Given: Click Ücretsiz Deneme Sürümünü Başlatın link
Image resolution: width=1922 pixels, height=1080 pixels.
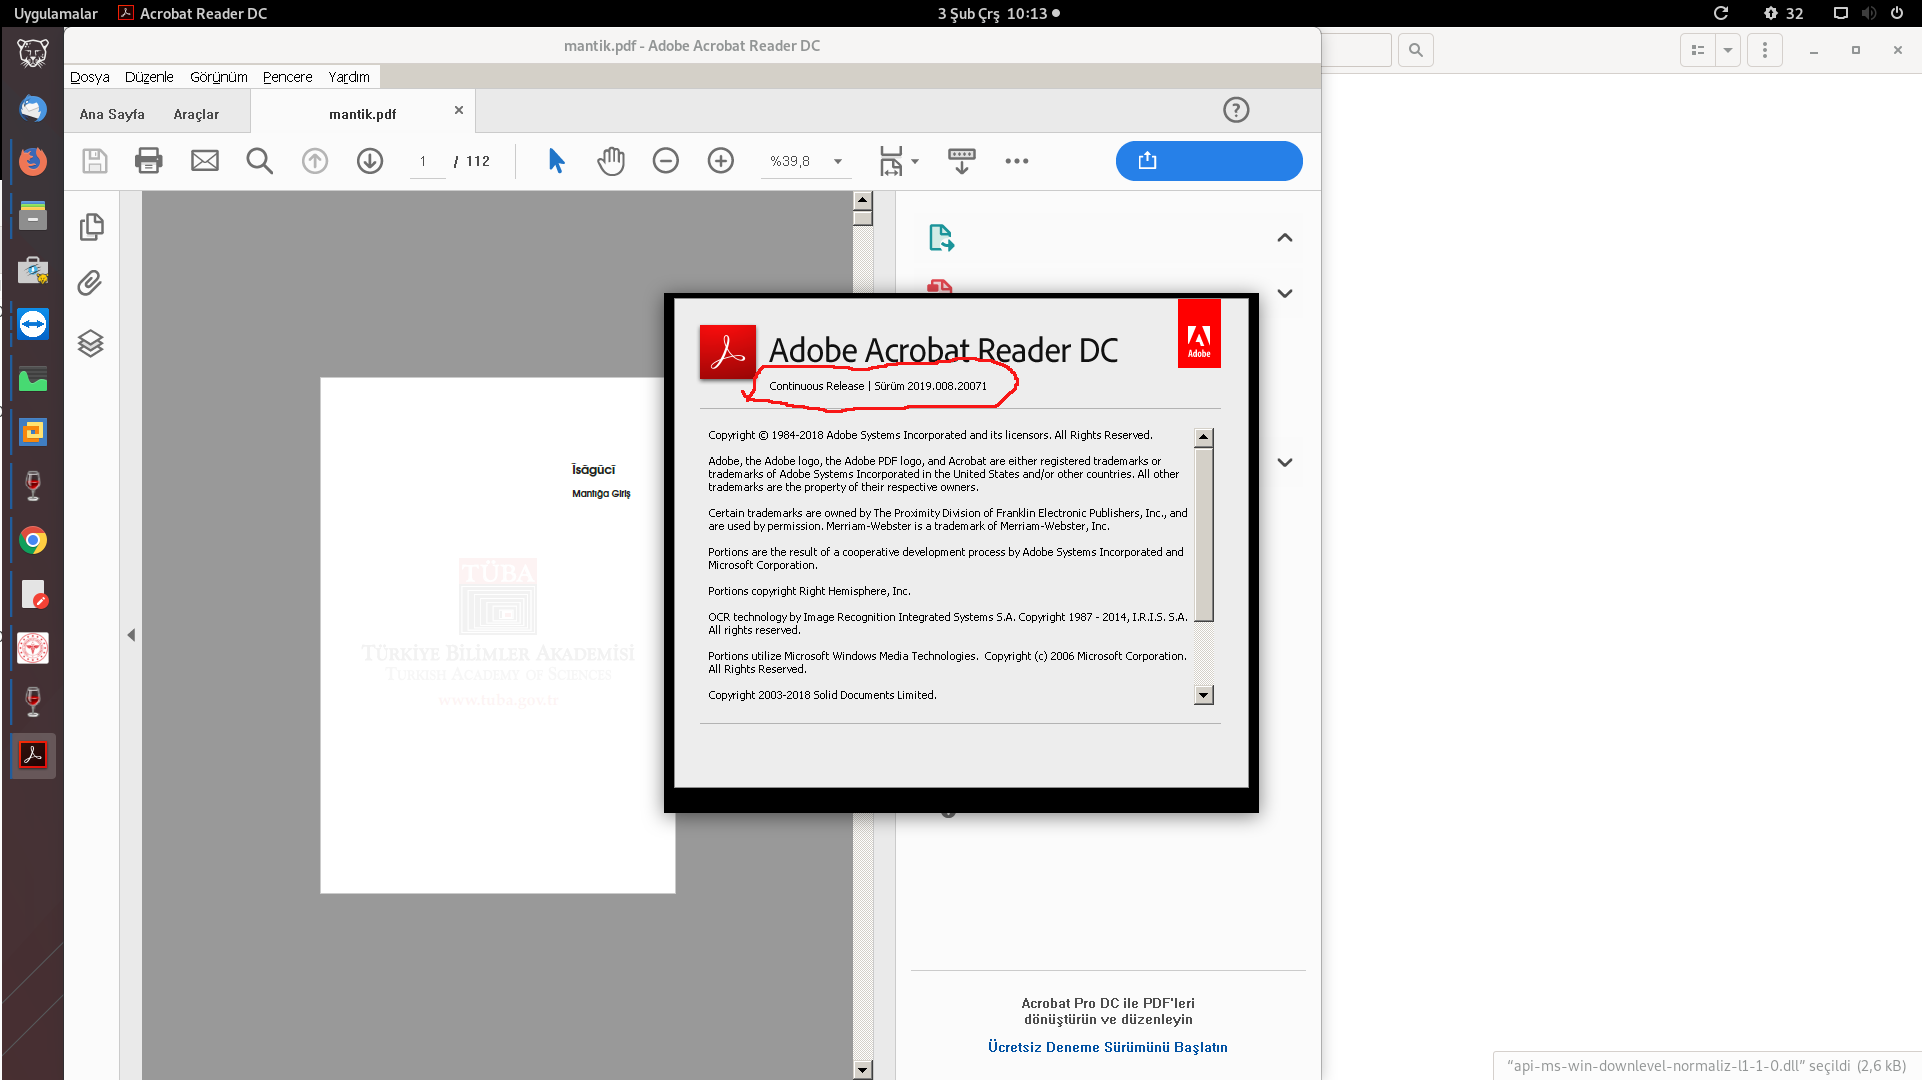Looking at the screenshot, I should pyautogui.click(x=1108, y=1047).
